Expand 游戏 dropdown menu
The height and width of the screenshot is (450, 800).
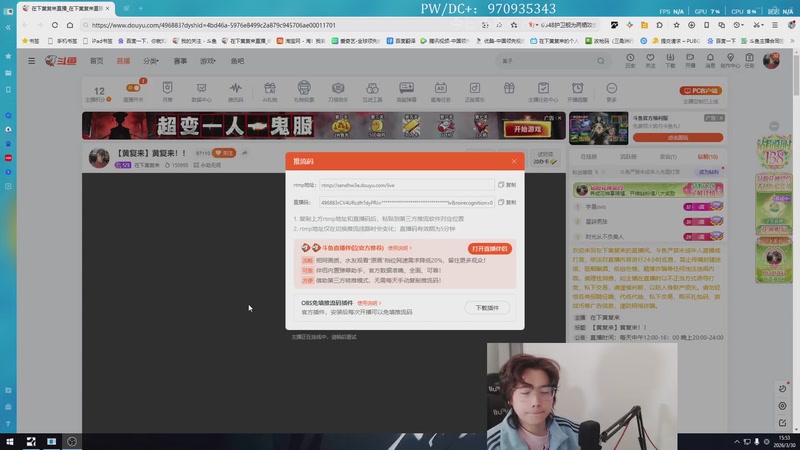[x=208, y=61]
